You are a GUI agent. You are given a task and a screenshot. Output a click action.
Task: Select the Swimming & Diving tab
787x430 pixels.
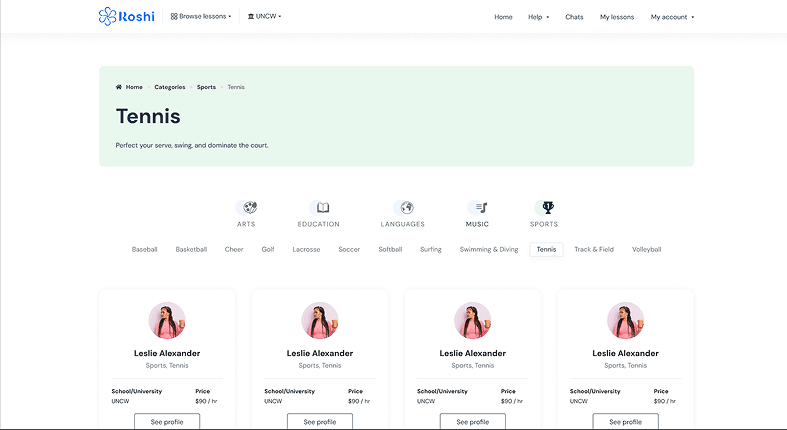pyautogui.click(x=489, y=249)
